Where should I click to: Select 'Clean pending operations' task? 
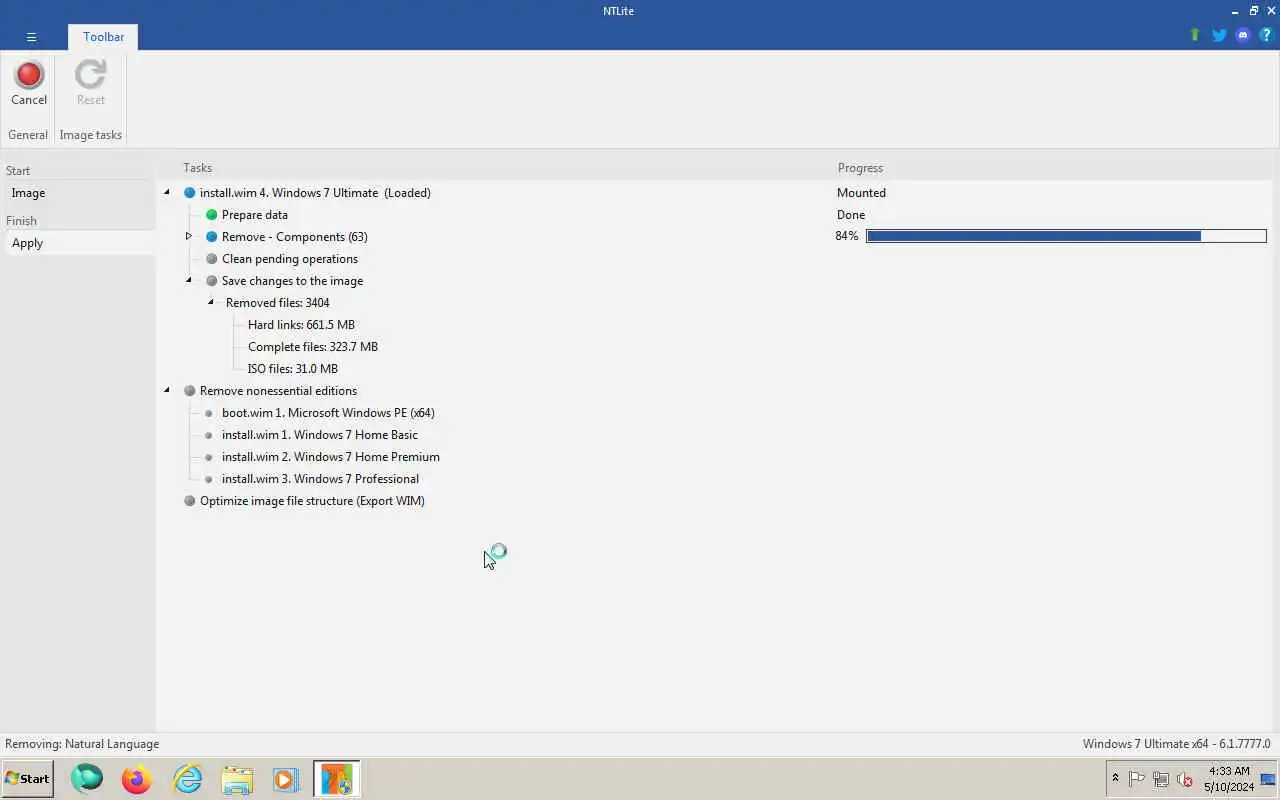click(289, 259)
